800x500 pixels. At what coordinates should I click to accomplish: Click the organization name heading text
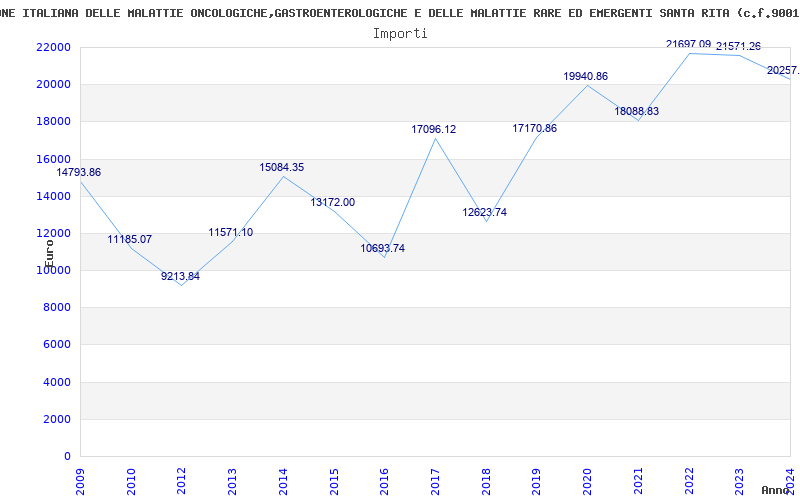400,13
